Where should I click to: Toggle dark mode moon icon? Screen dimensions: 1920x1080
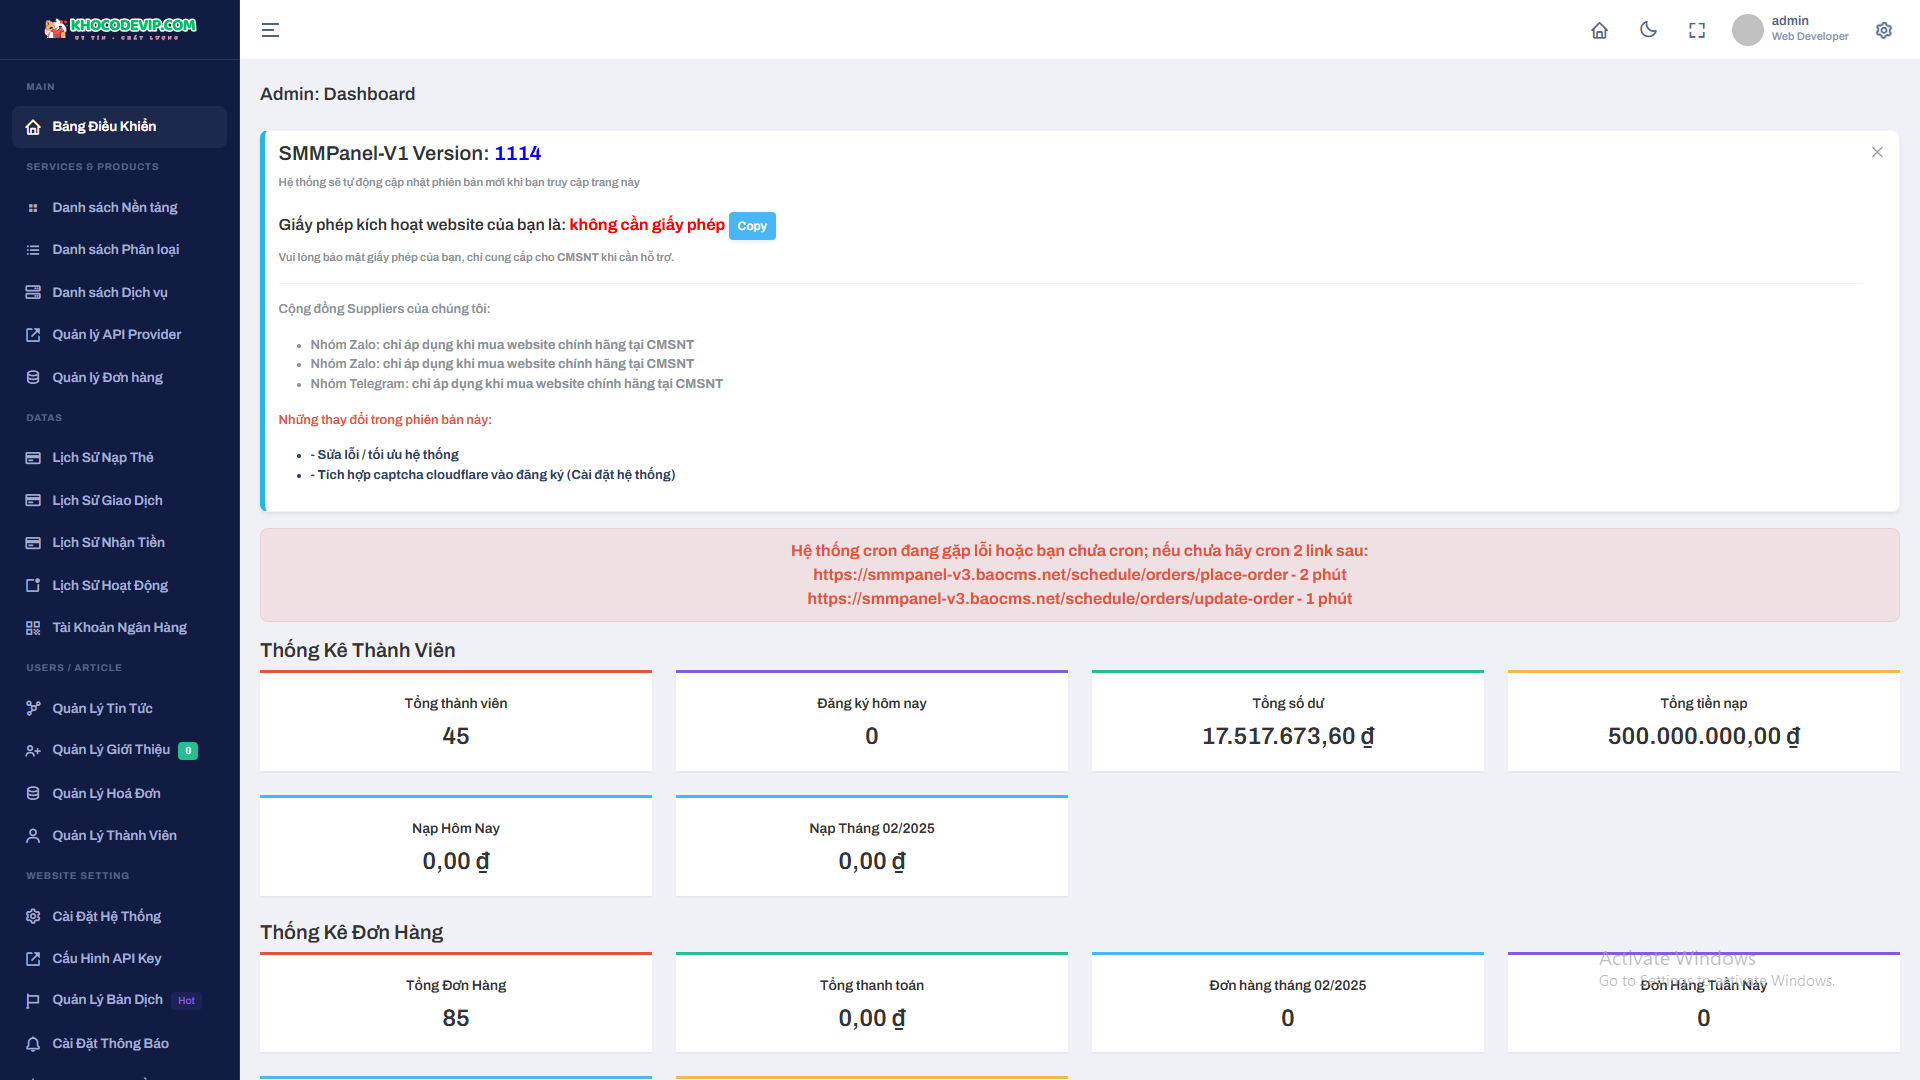tap(1648, 30)
